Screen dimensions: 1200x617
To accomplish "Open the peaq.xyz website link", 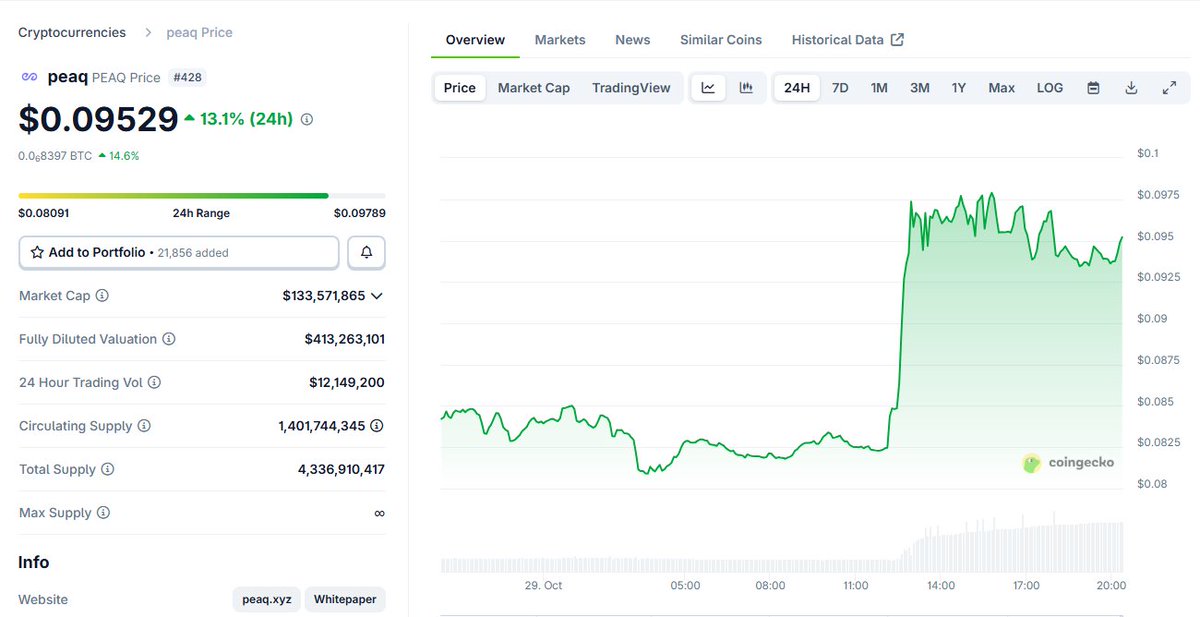I will click(267, 600).
